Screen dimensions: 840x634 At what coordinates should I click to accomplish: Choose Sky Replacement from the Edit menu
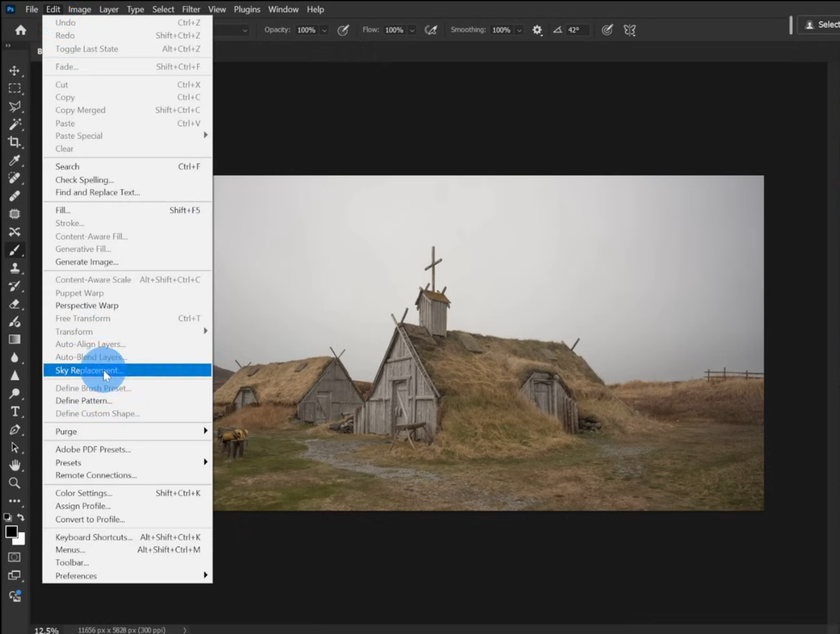coord(89,370)
